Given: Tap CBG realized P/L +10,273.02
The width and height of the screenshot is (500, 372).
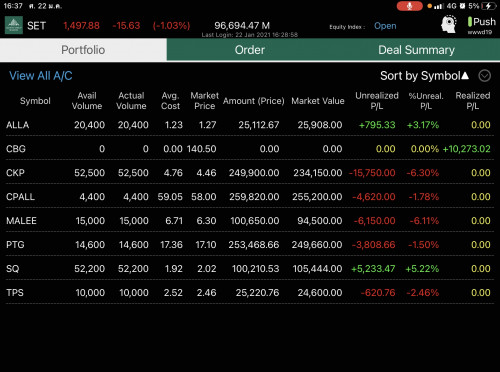Looking at the screenshot, I should pos(466,149).
